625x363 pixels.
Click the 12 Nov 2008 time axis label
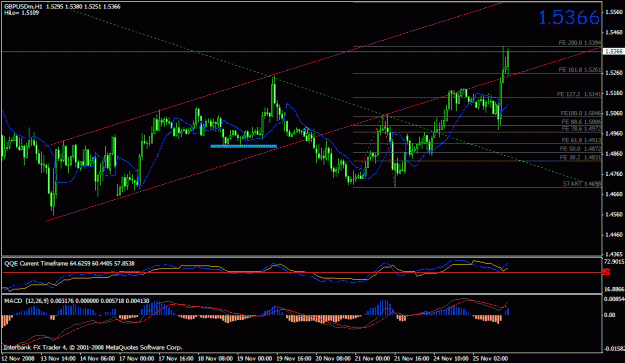click(x=18, y=358)
